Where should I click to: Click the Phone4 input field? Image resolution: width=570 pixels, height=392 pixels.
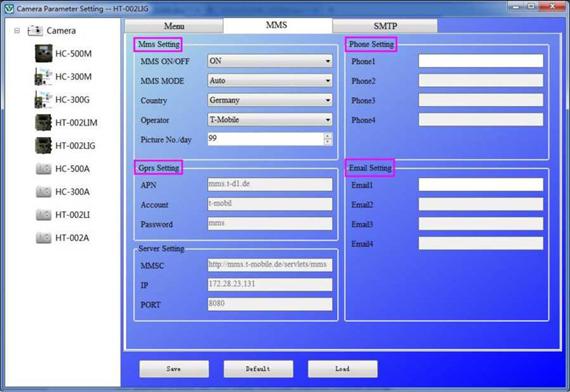point(481,120)
